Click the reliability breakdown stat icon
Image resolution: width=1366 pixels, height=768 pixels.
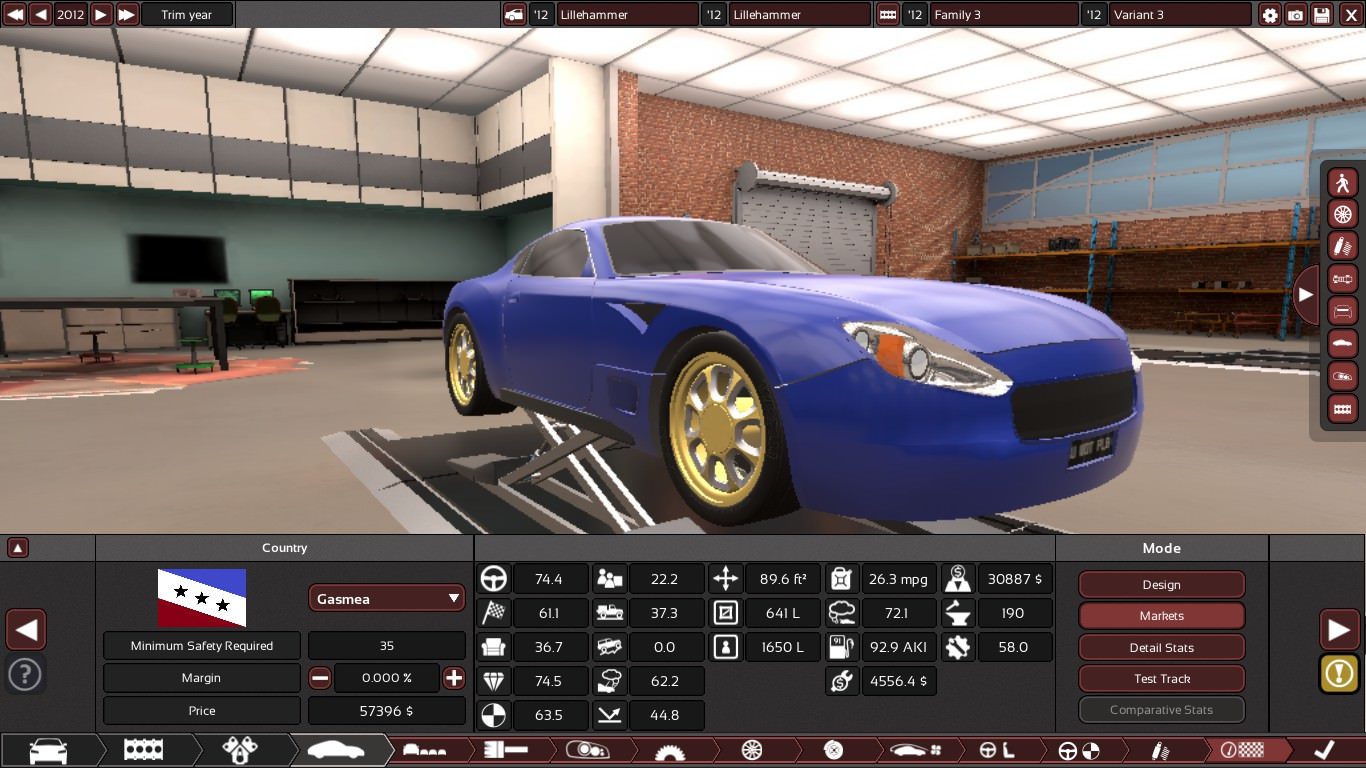click(610, 681)
